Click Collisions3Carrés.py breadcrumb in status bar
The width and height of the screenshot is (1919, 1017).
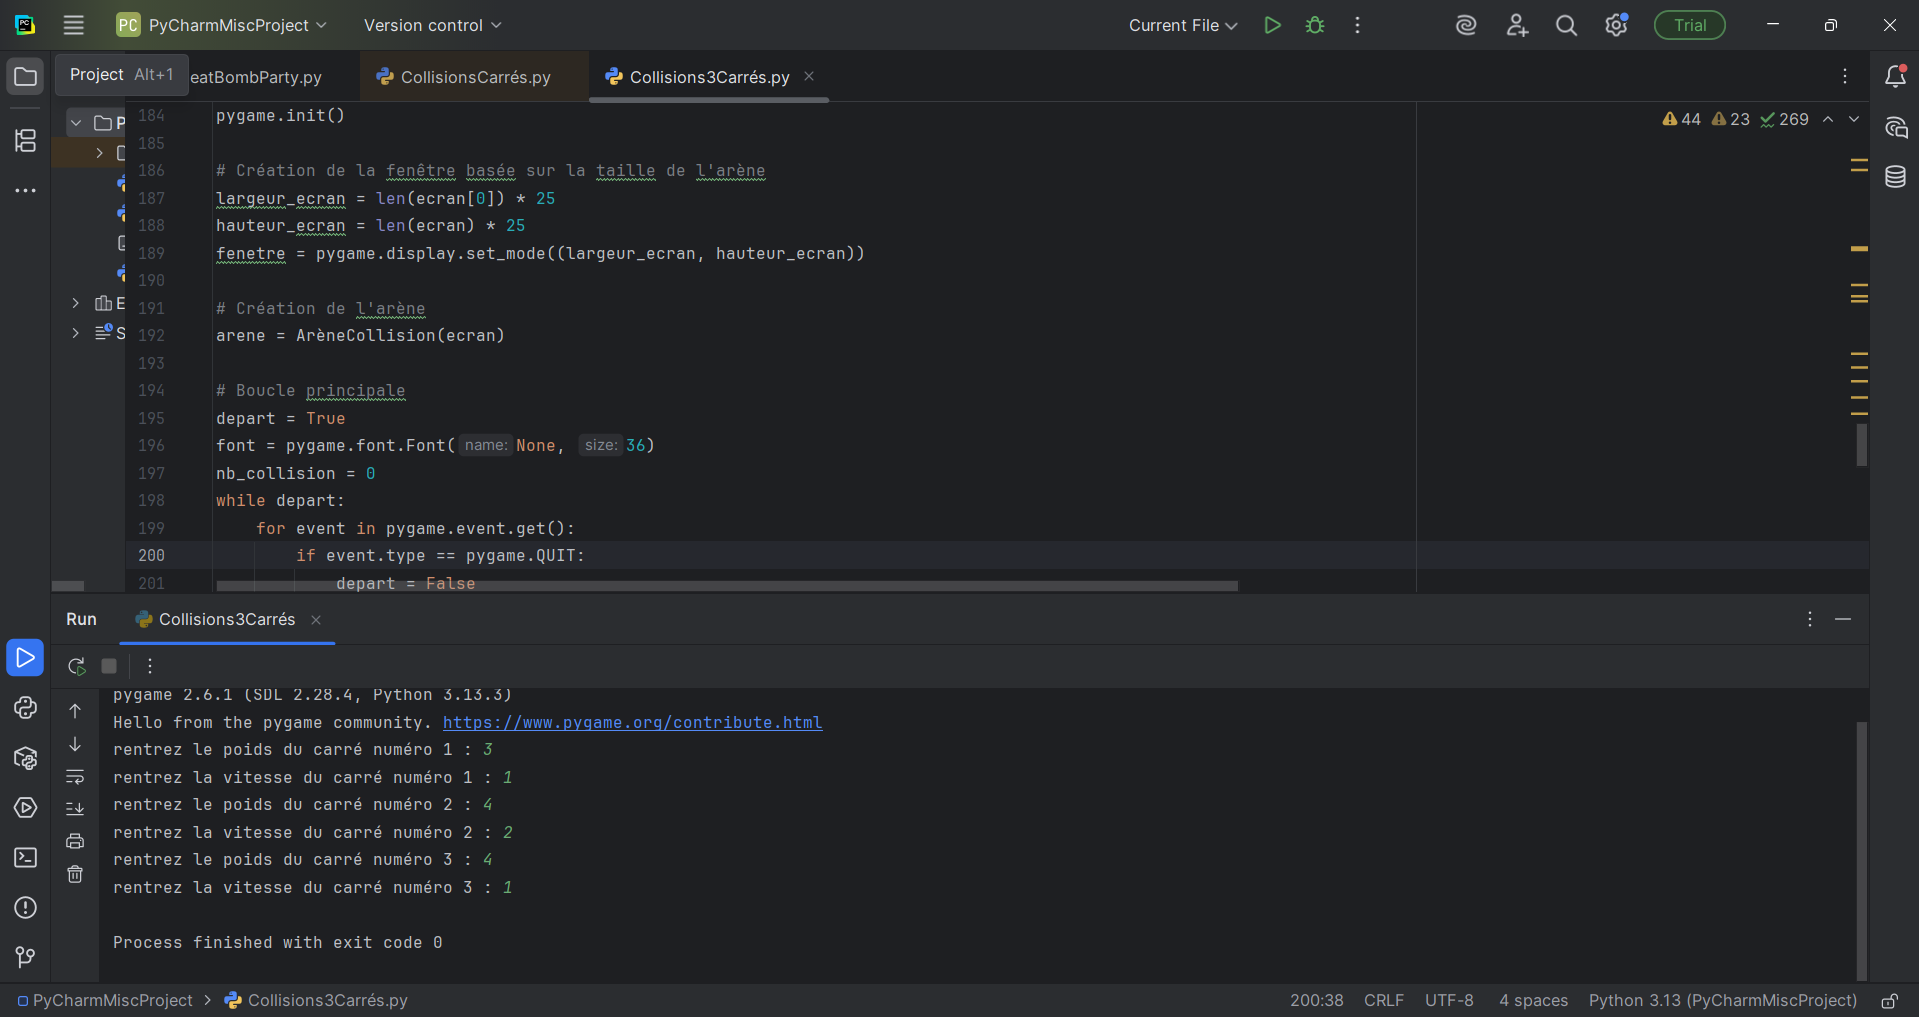(x=316, y=1000)
